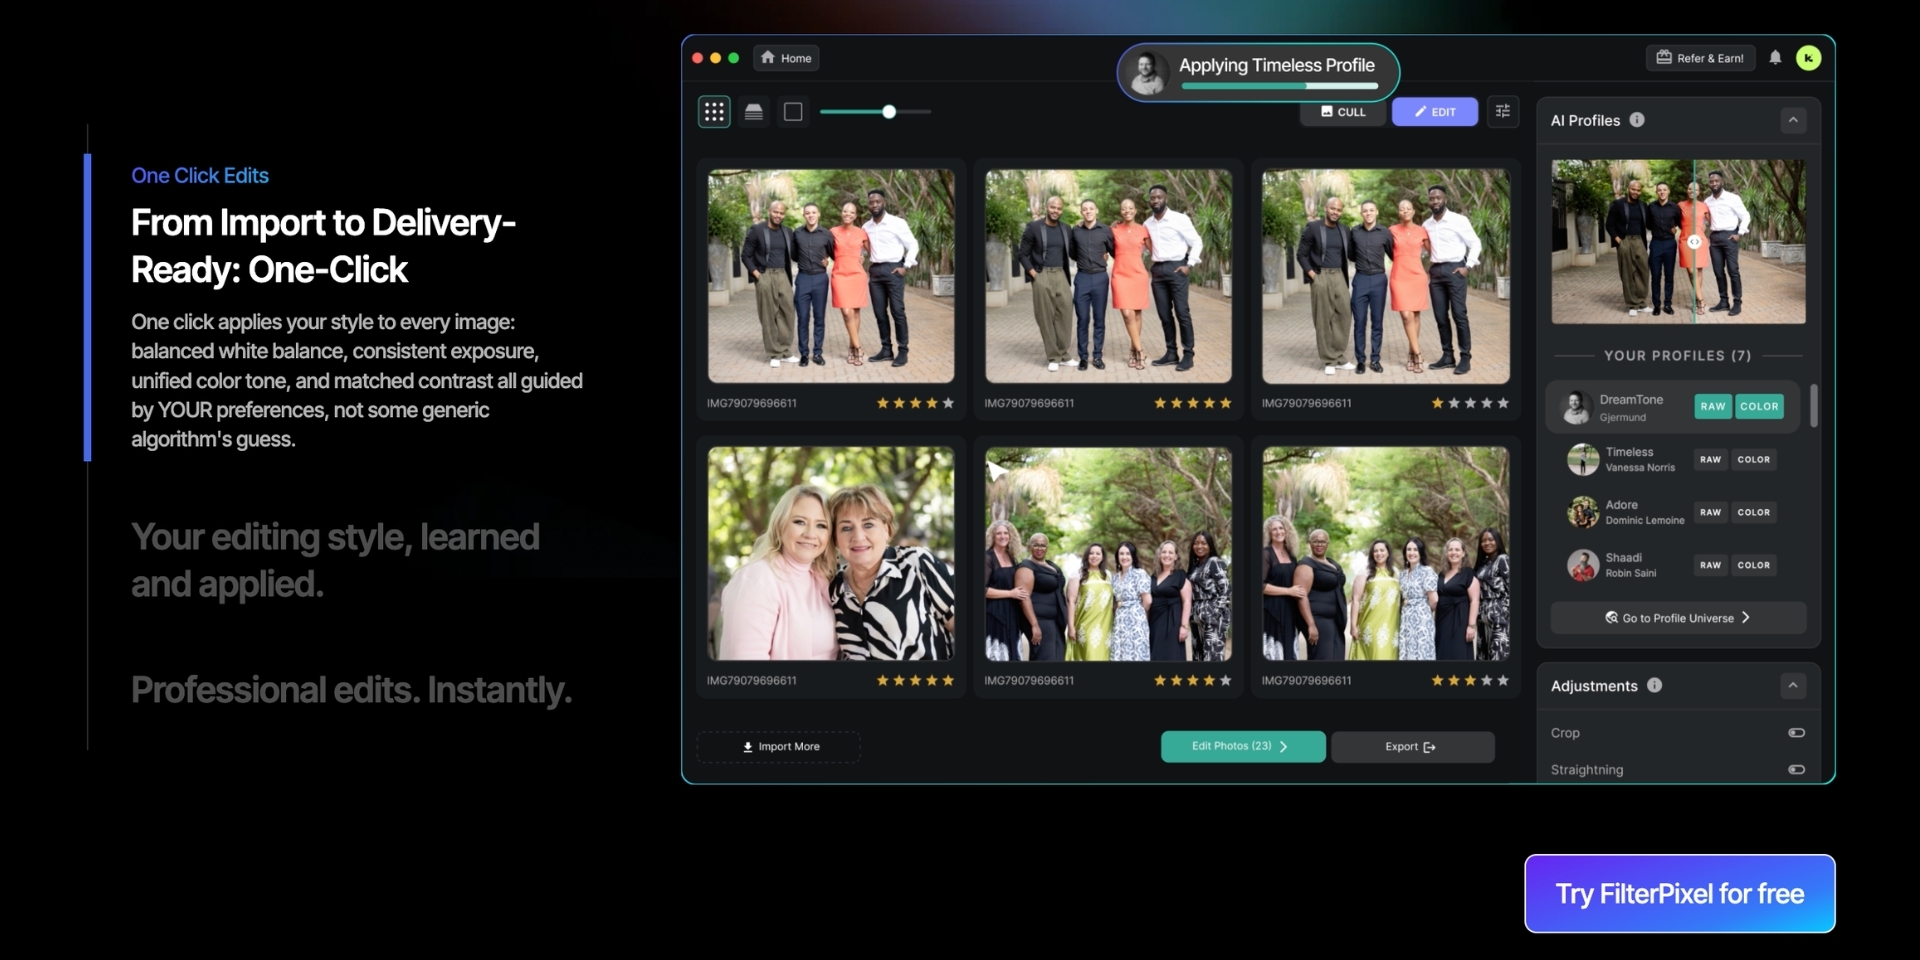Click Edit Photos (23) button
This screenshot has width=1920, height=960.
click(1243, 747)
